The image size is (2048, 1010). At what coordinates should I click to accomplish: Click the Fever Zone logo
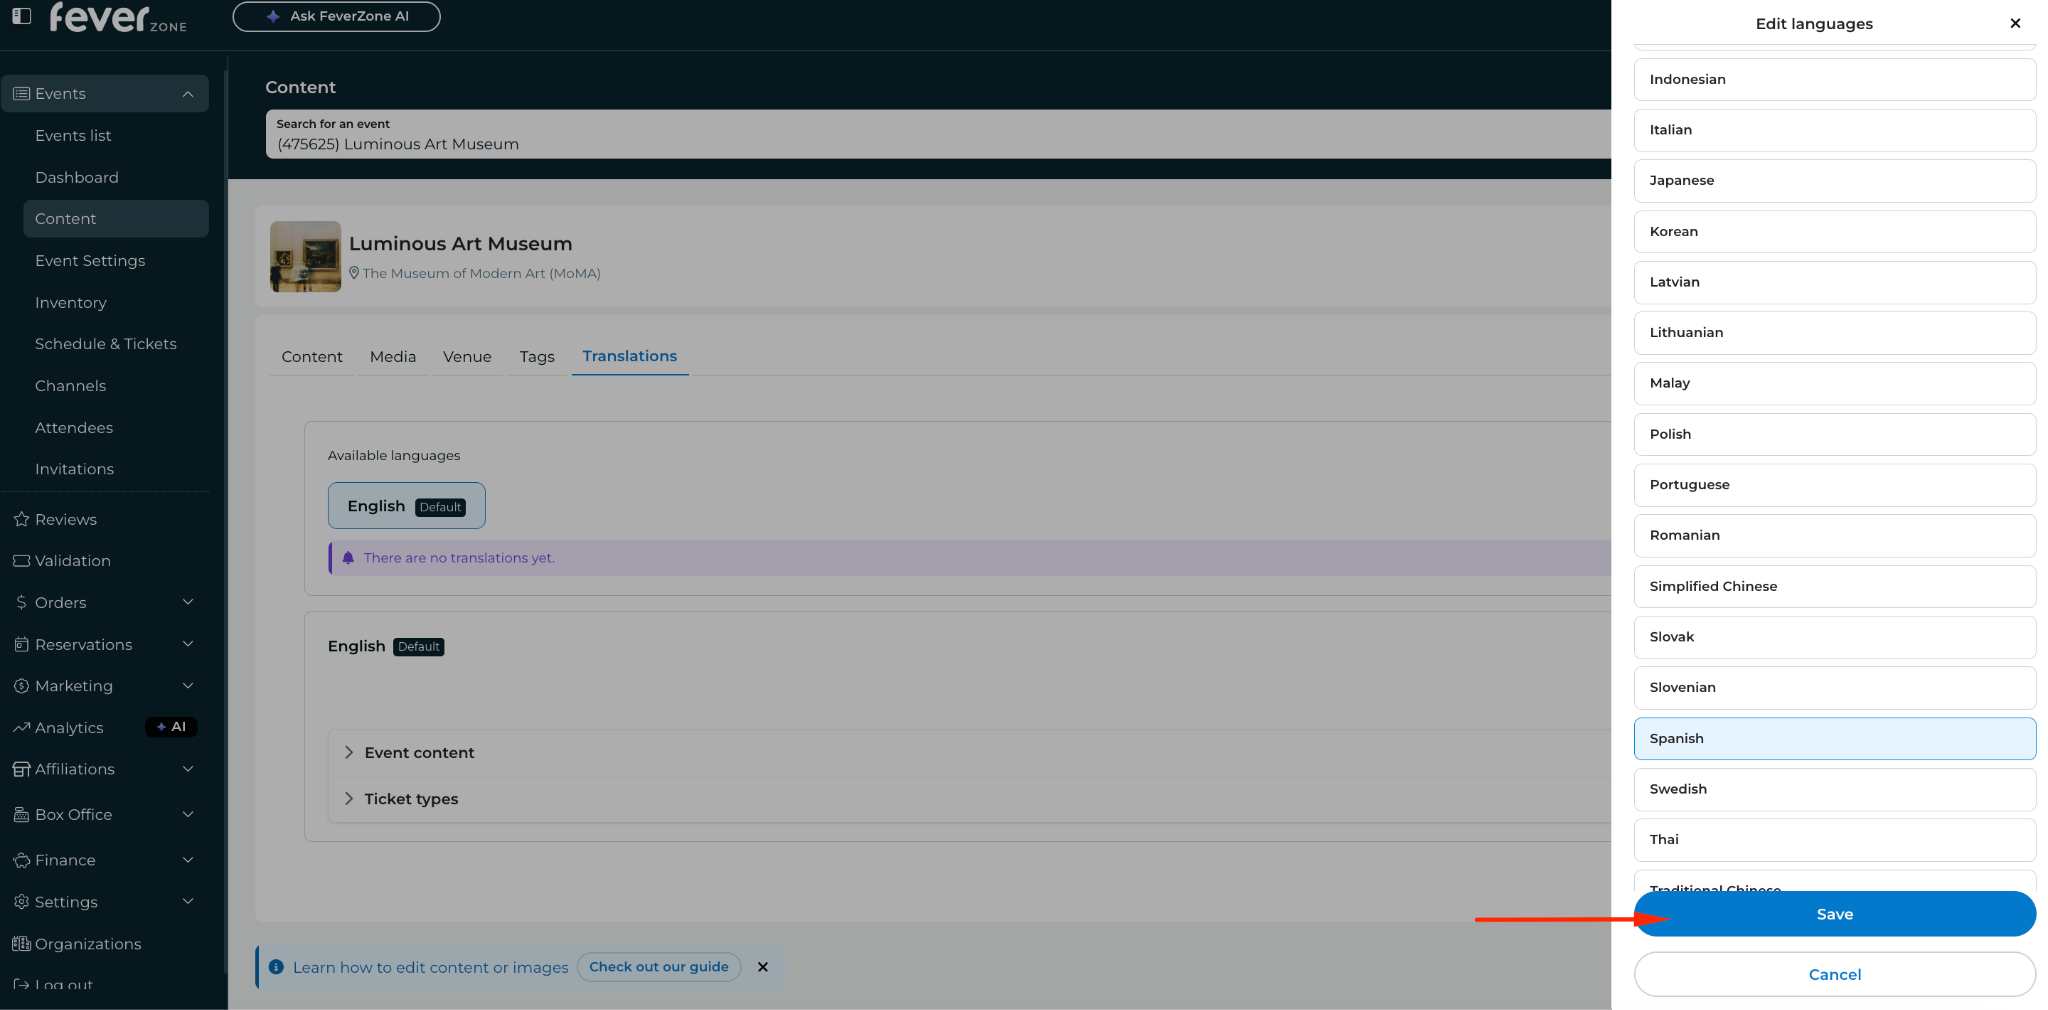[x=118, y=17]
